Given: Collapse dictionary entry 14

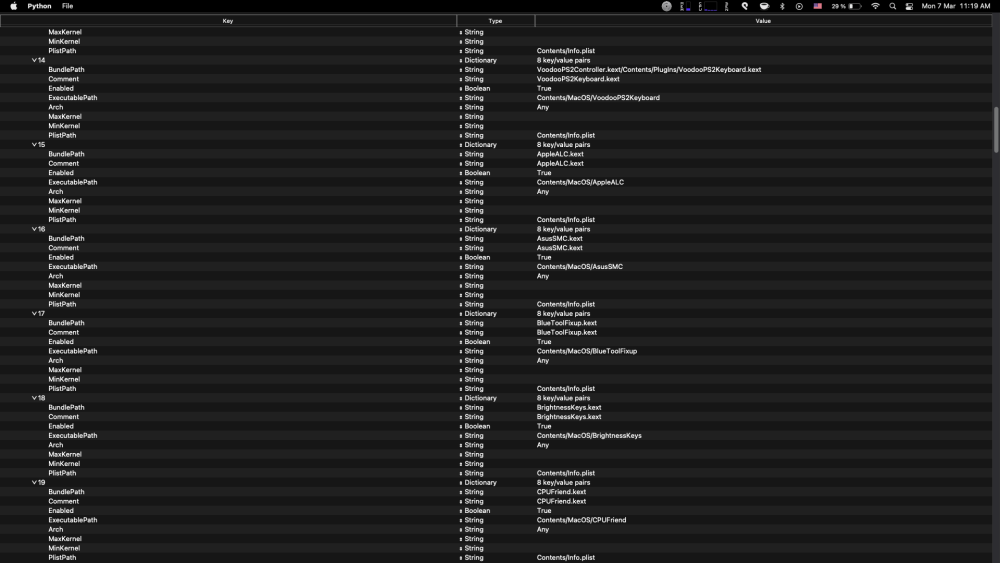Looking at the screenshot, I should coord(34,60).
